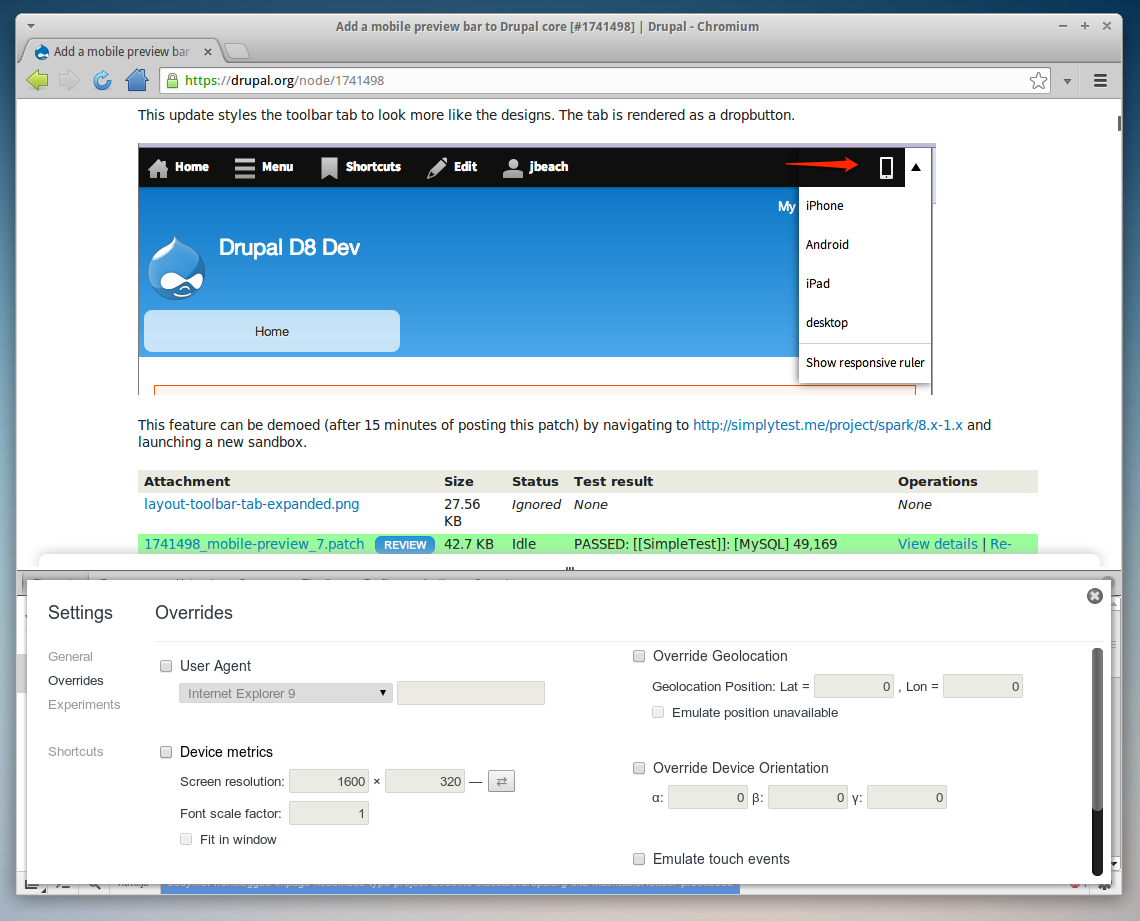Image resolution: width=1140 pixels, height=921 pixels.
Task: Enable the User Agent override checkbox
Action: pyautogui.click(x=166, y=666)
